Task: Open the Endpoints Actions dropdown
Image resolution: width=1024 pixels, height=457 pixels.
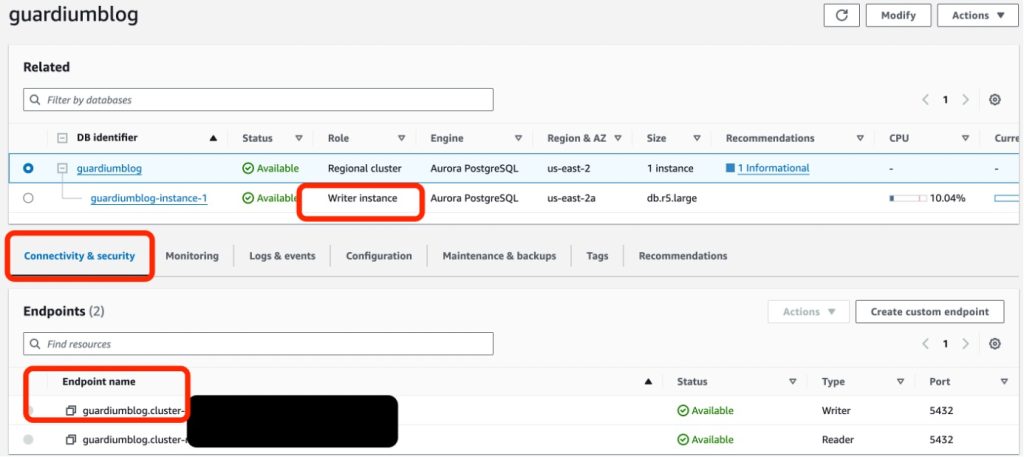Action: coord(808,311)
